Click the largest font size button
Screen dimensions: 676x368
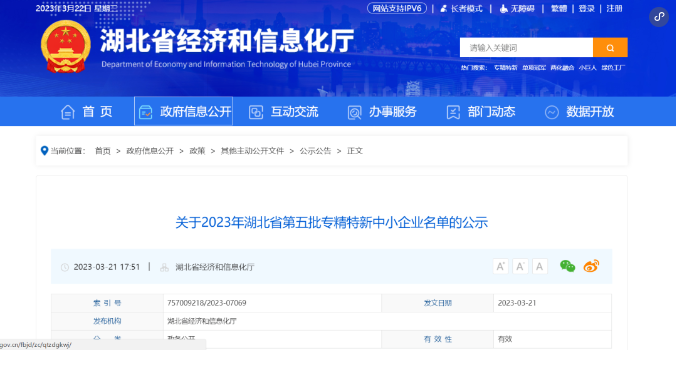pos(501,266)
